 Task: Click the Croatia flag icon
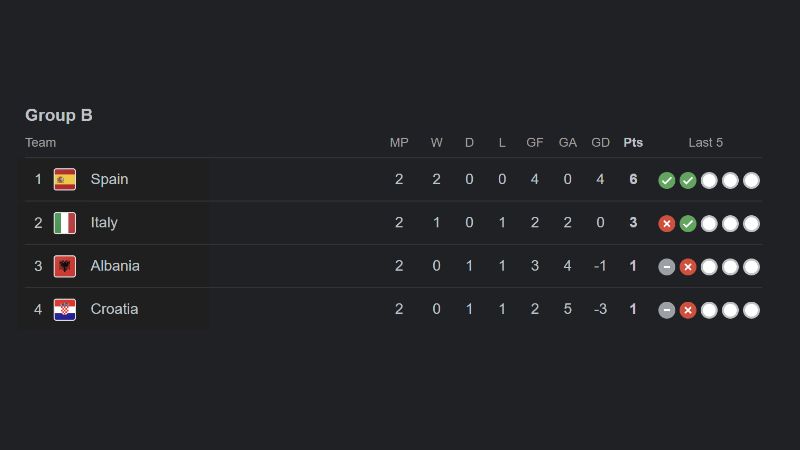pos(65,310)
